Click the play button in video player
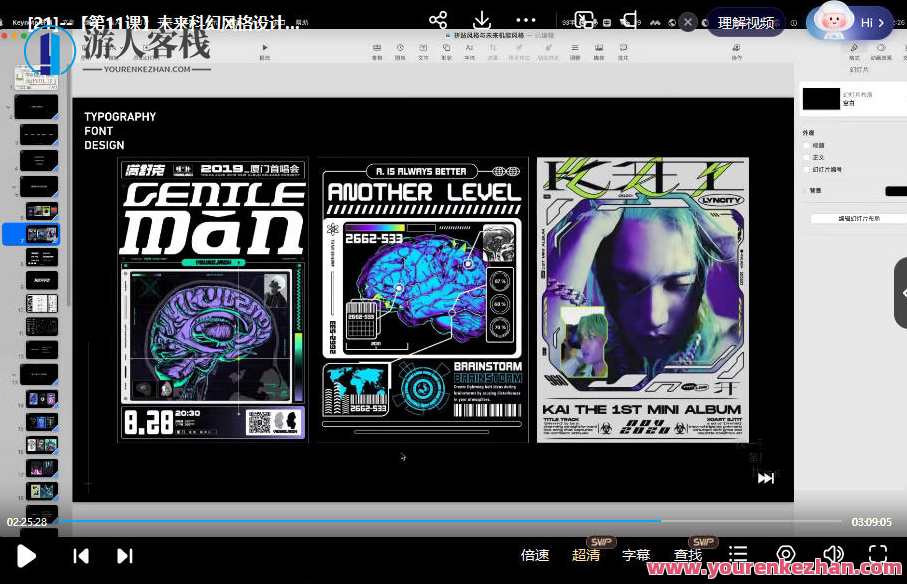 (x=27, y=556)
